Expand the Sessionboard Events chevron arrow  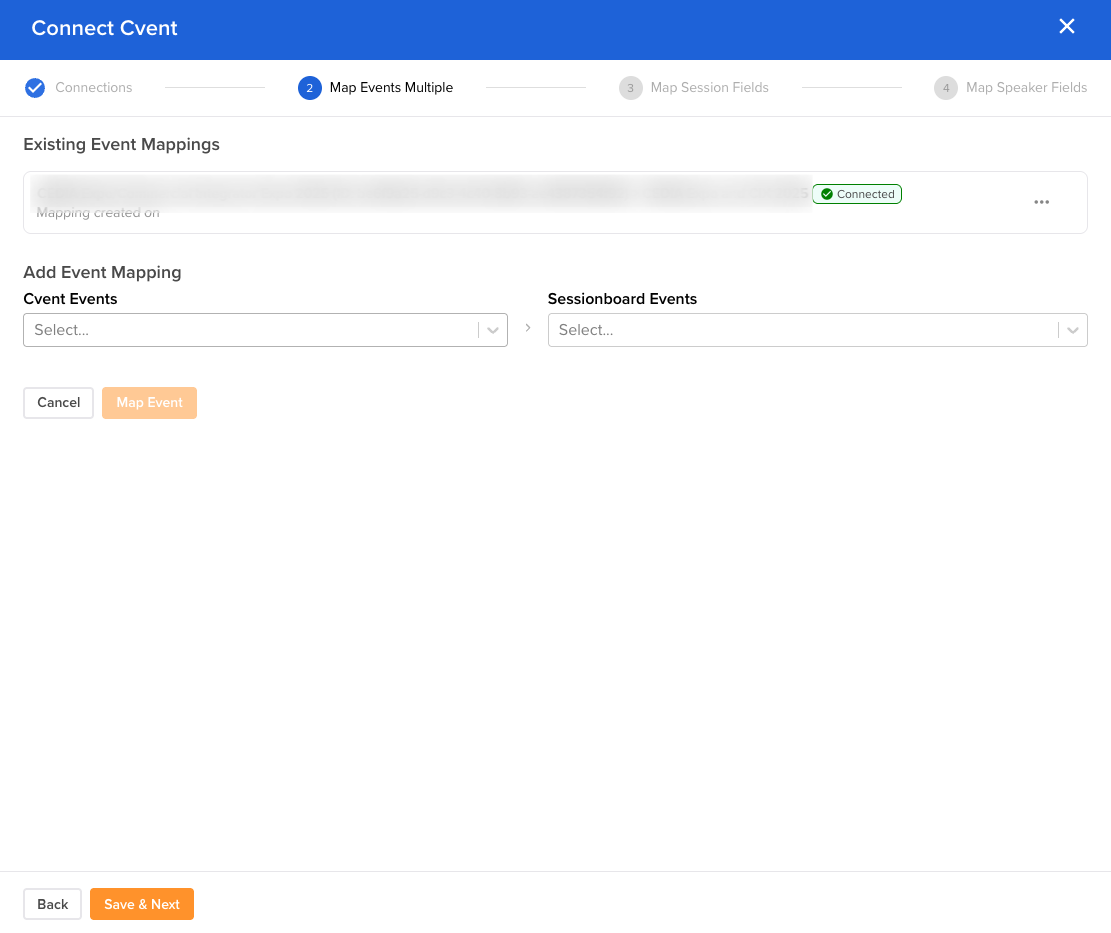1073,329
